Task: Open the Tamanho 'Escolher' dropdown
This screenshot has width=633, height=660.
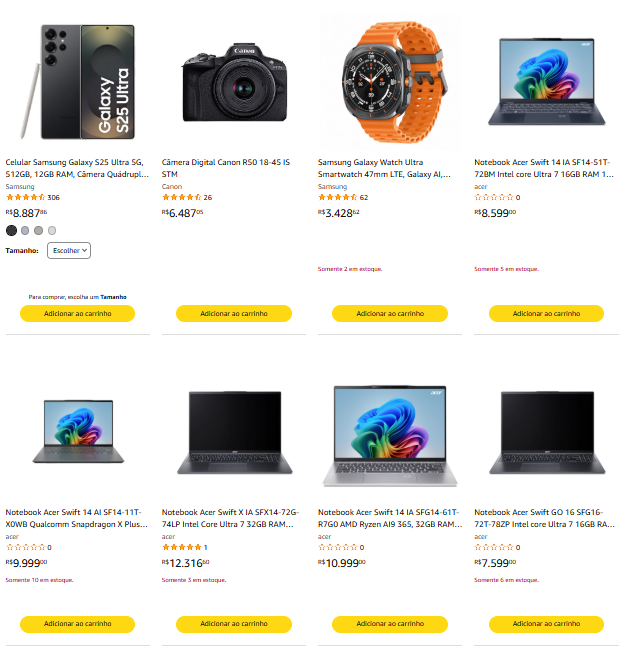Action: tap(69, 250)
